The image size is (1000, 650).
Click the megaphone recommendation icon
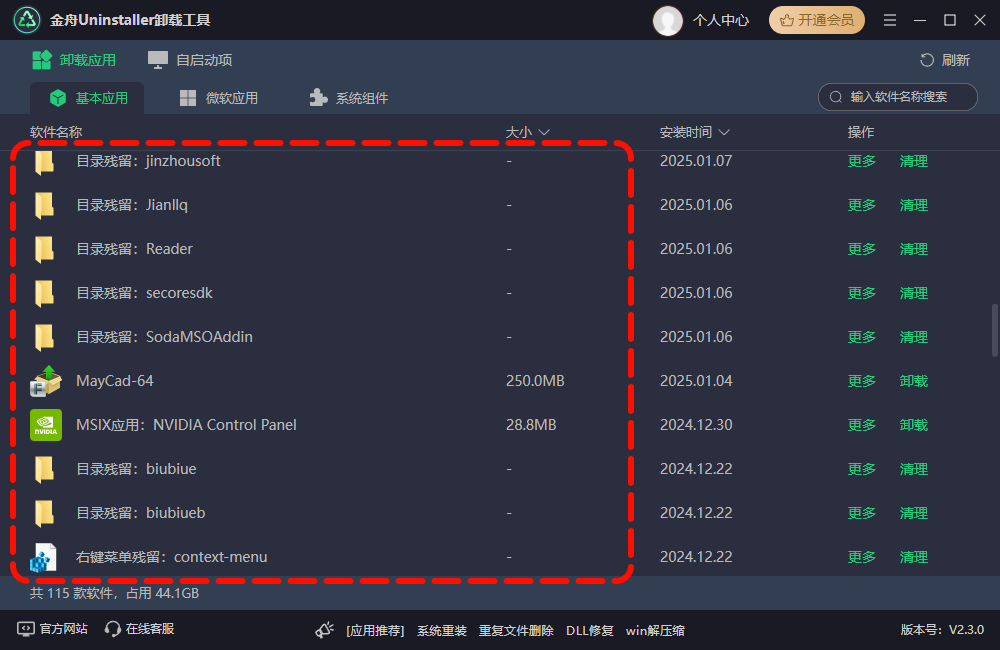point(325,630)
